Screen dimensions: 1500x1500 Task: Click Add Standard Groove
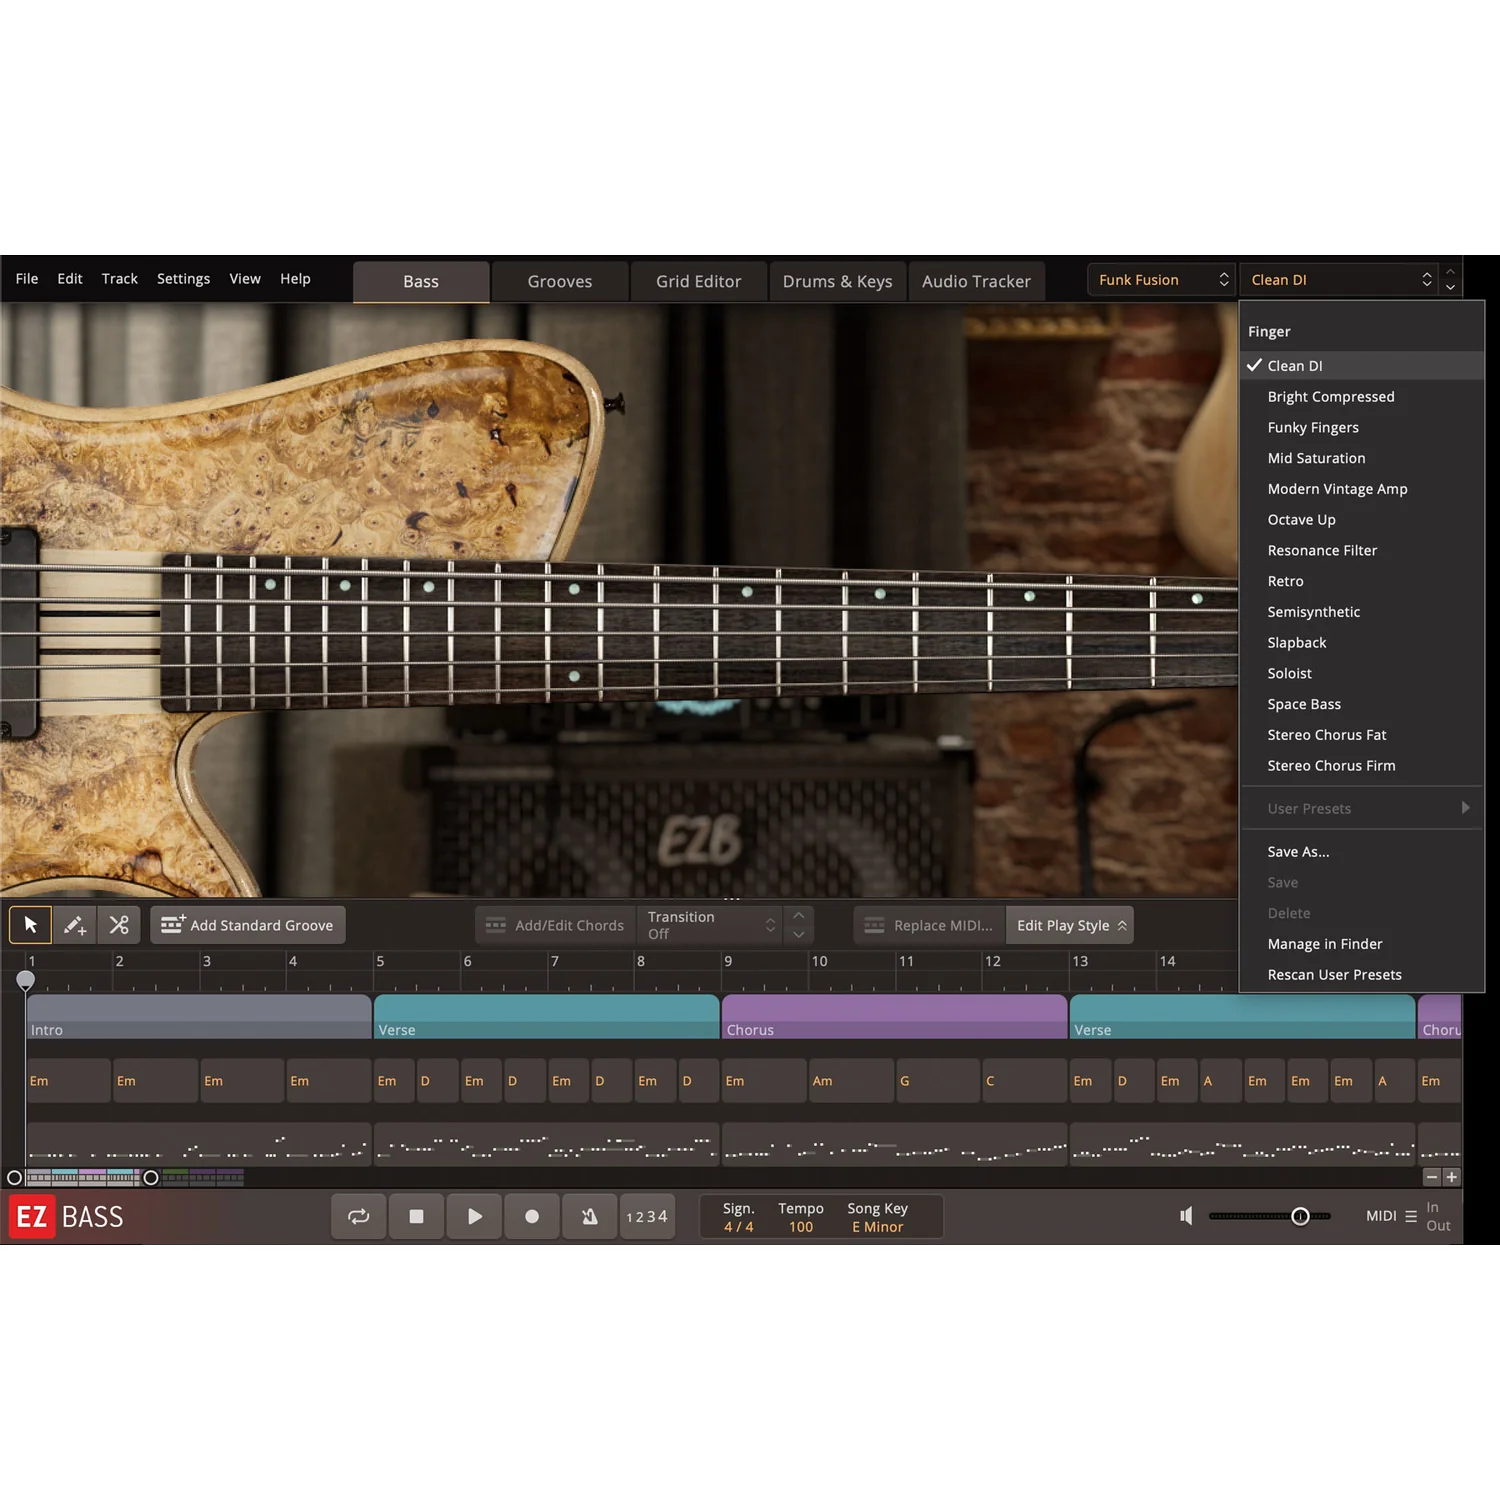[x=248, y=925]
